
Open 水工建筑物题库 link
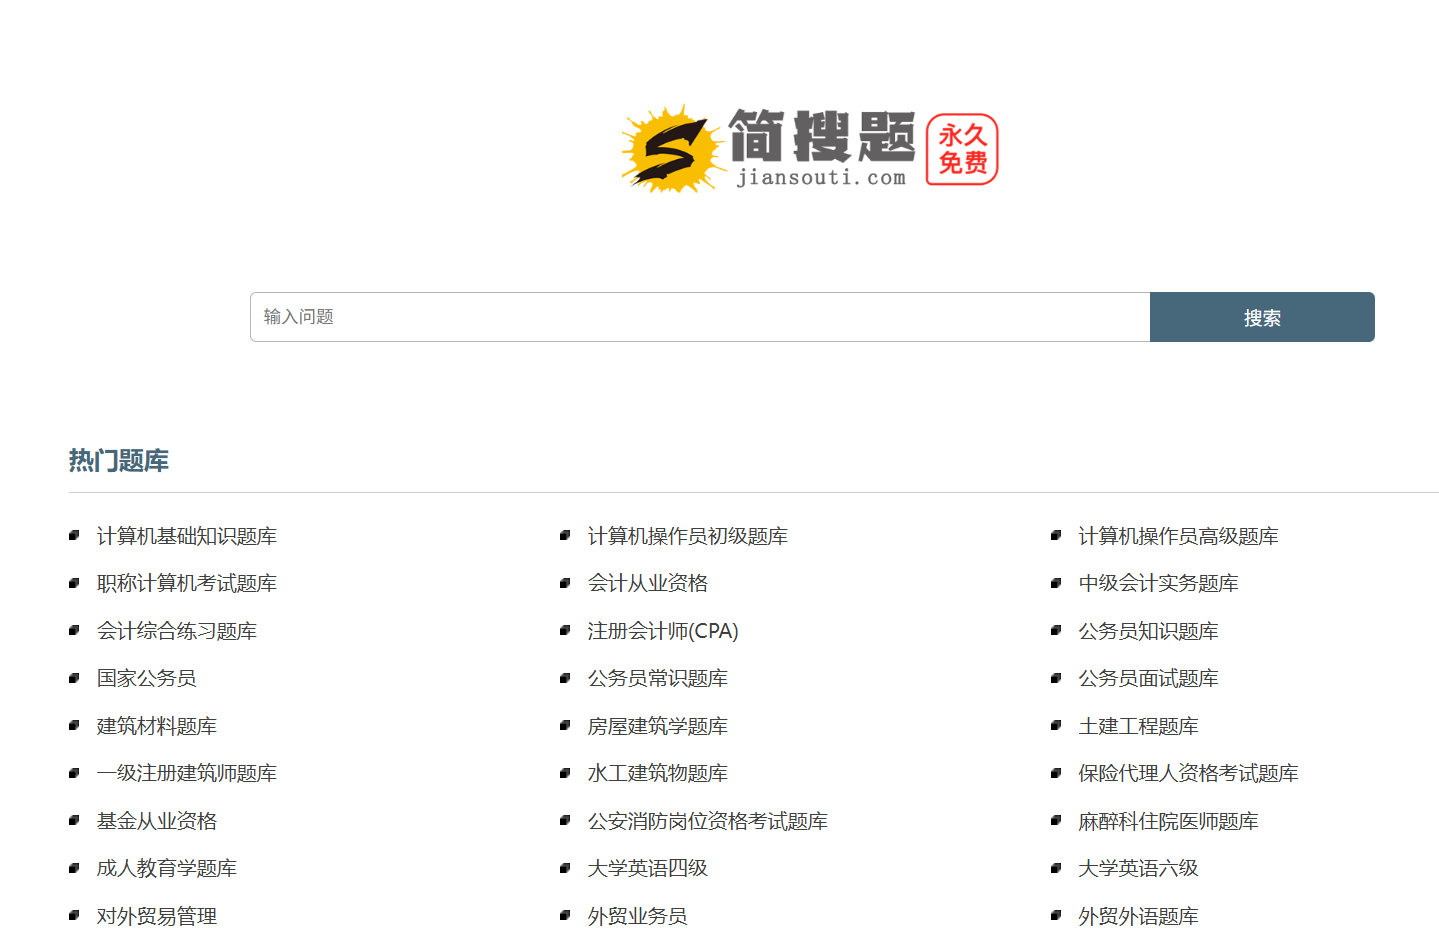(658, 773)
